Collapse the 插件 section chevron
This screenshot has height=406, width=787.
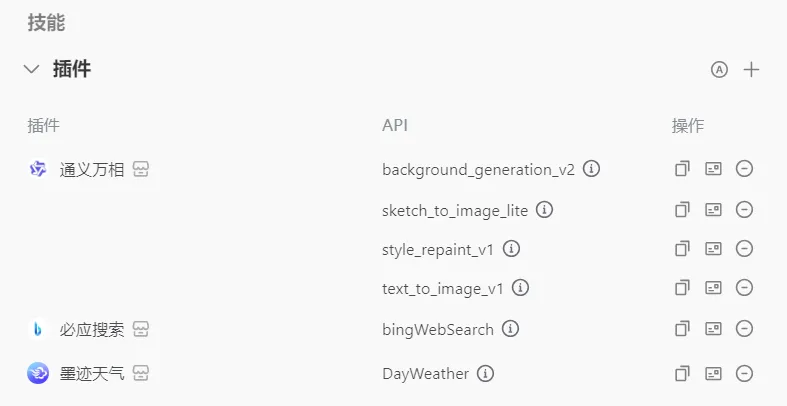pyautogui.click(x=31, y=69)
